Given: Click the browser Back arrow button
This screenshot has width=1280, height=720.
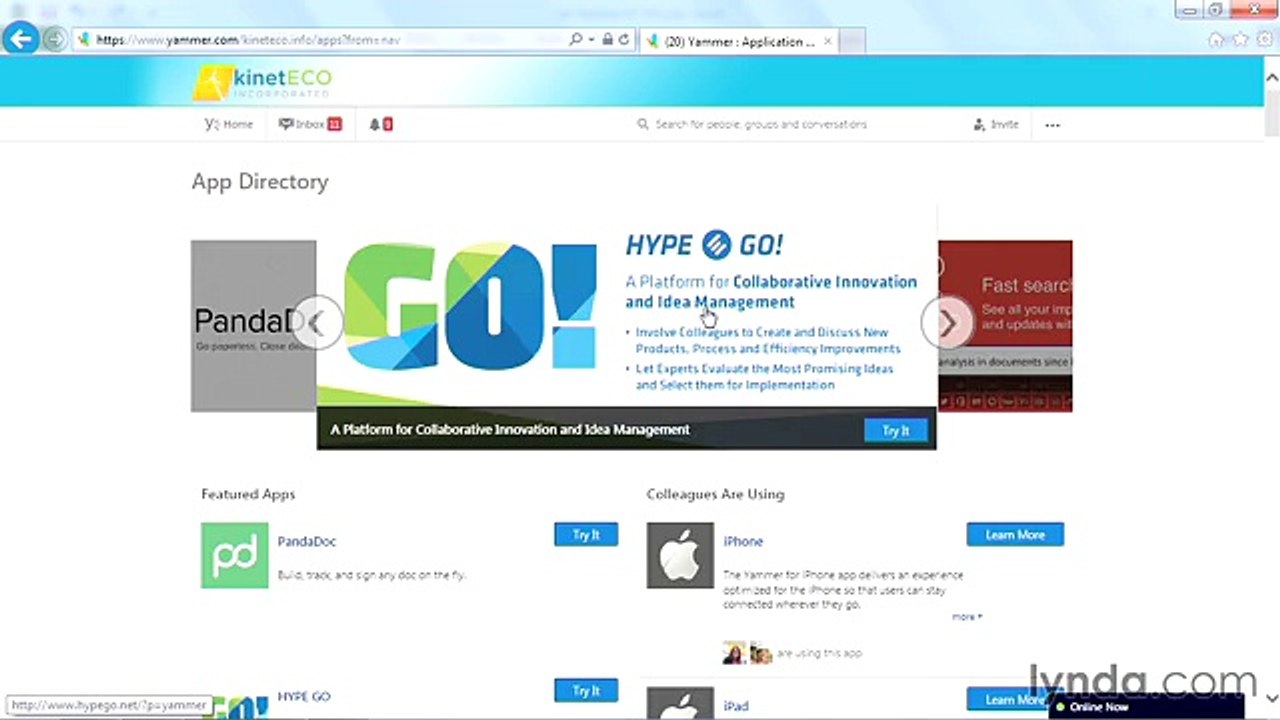Looking at the screenshot, I should (x=20, y=39).
